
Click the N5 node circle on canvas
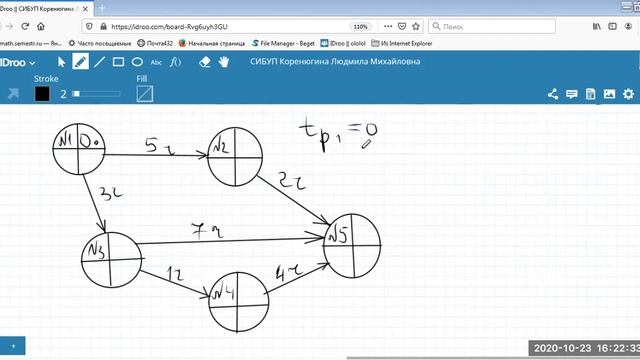[x=352, y=246]
